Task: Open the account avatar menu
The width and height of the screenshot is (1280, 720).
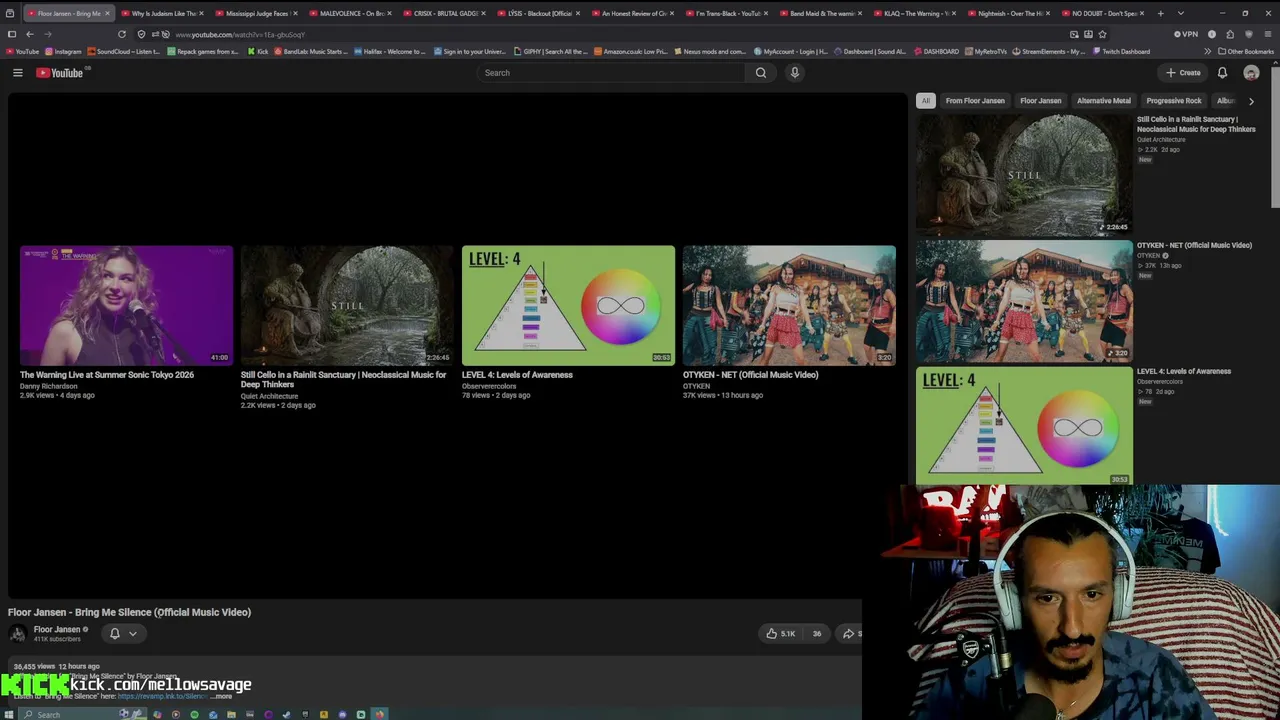Action: tap(1251, 73)
